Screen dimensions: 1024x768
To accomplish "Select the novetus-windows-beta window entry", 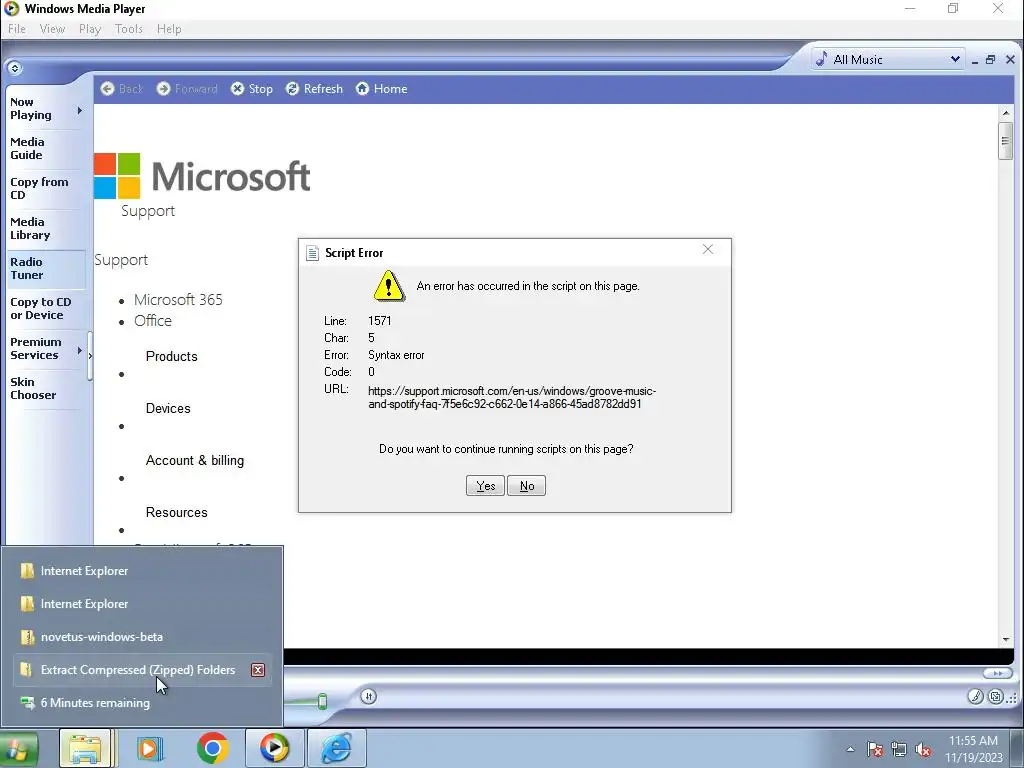I will tap(142, 637).
